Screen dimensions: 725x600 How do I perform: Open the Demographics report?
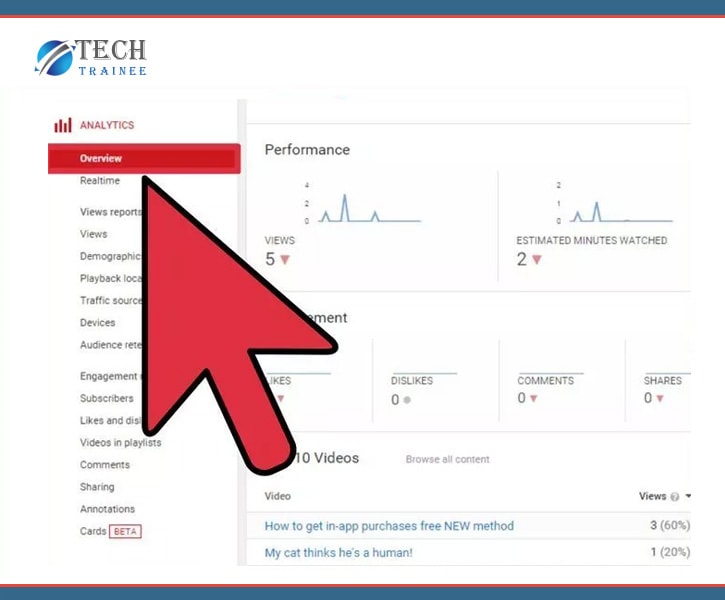pos(110,256)
